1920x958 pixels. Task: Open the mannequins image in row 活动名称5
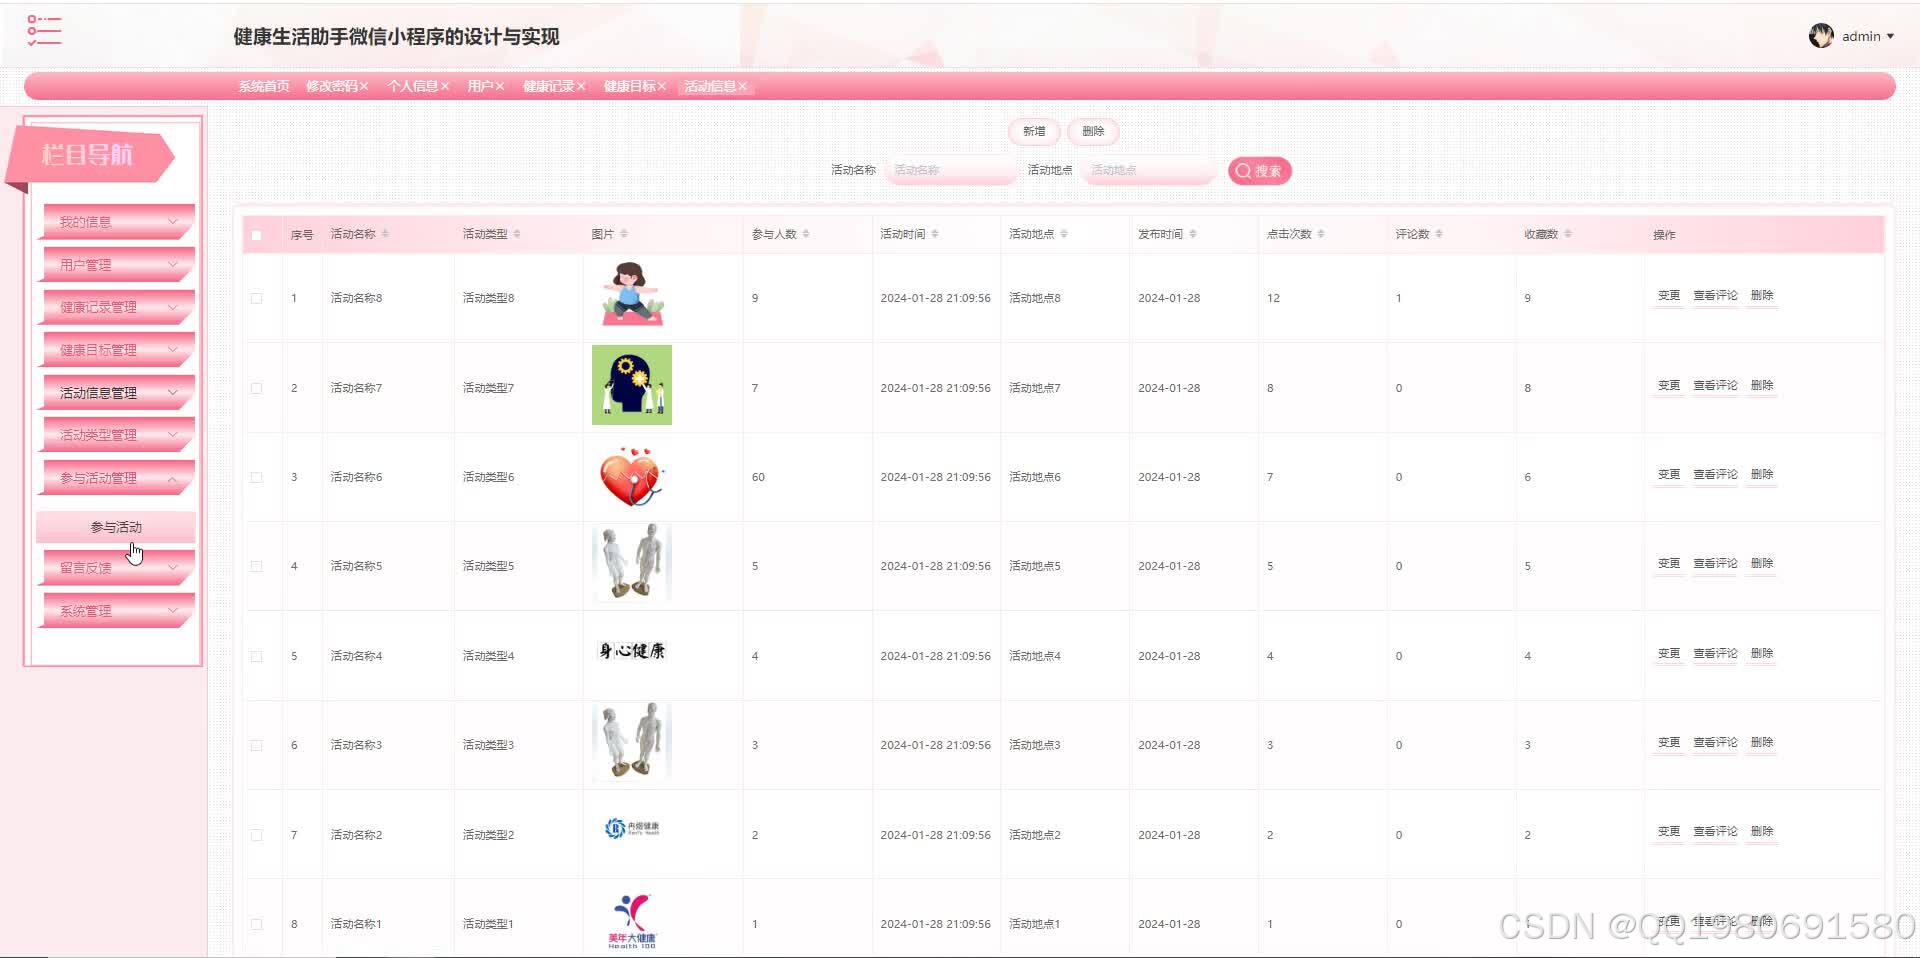click(x=632, y=563)
